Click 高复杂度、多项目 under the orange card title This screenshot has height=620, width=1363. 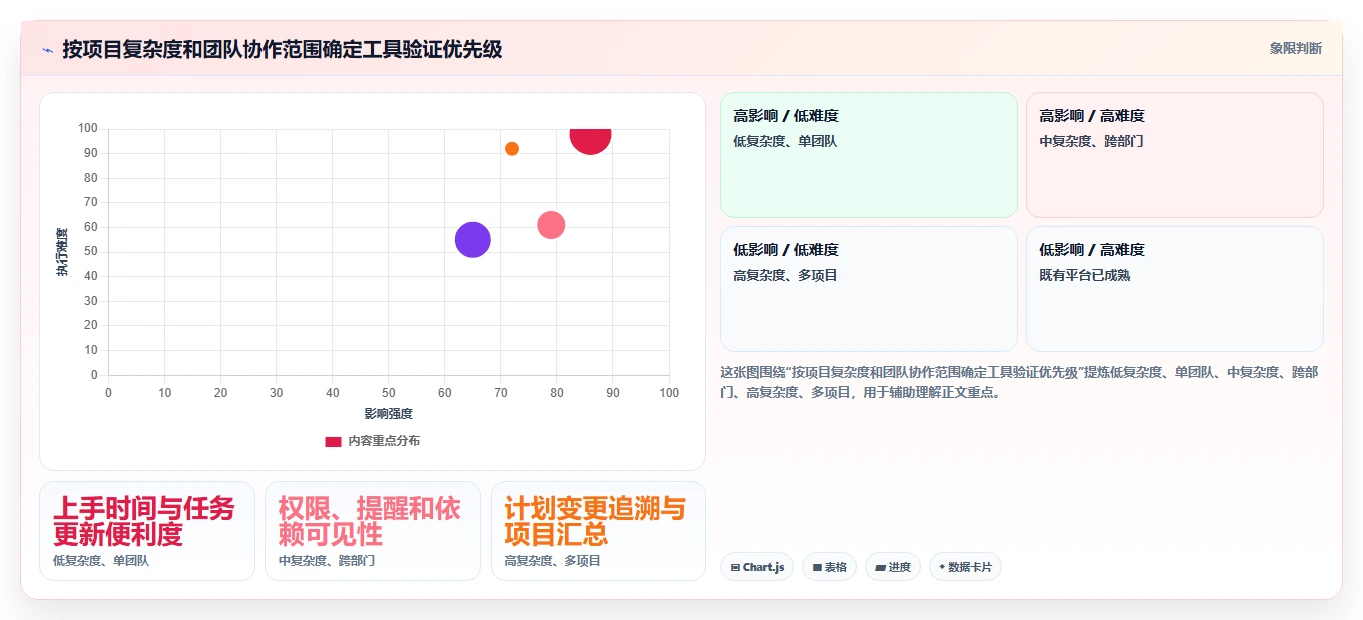pos(553,561)
